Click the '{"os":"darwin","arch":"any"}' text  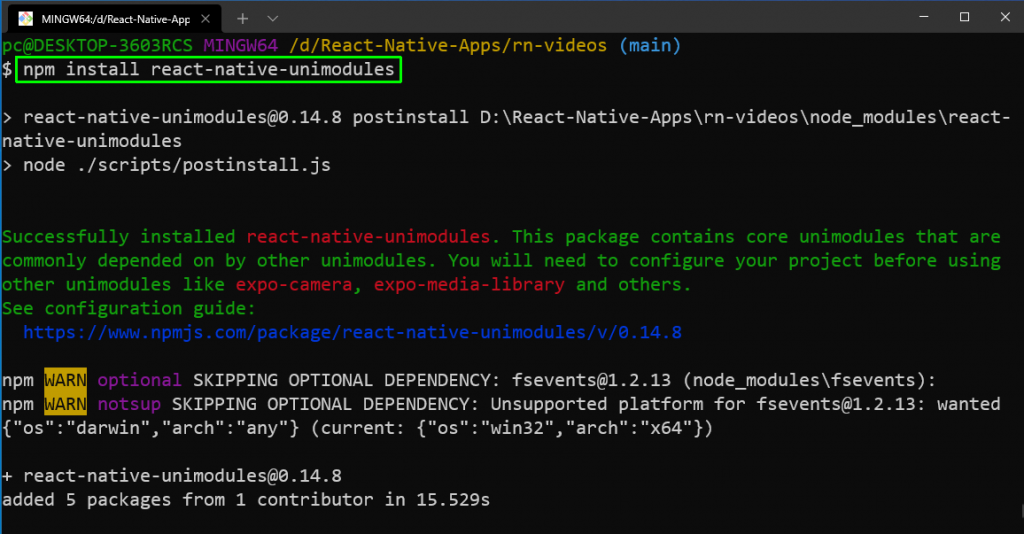tap(150, 428)
